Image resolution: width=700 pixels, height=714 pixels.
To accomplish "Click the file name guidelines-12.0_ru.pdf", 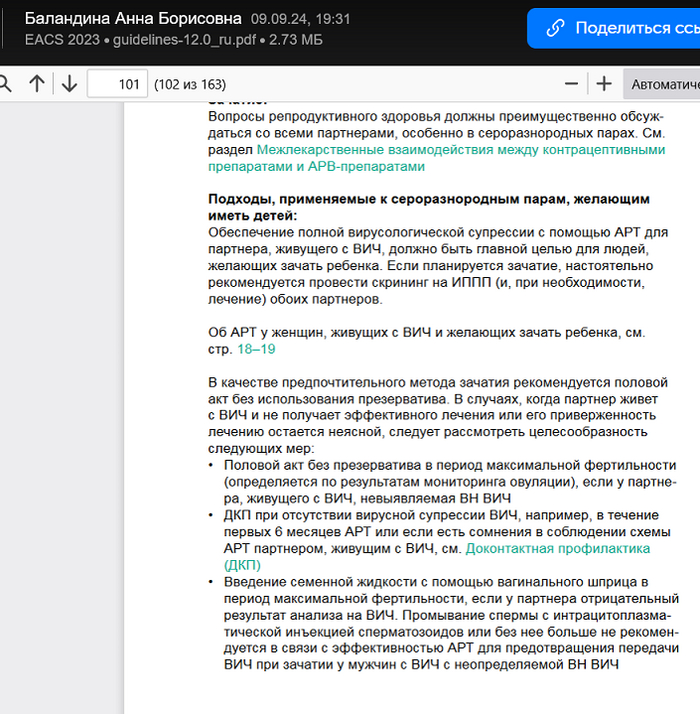I will pos(184,40).
